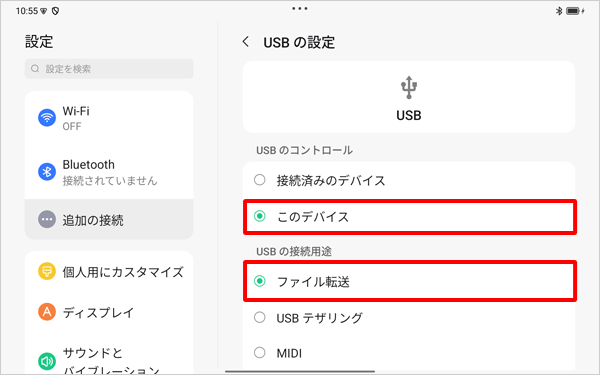This screenshot has width=600, height=375.
Task: Select the MIDI radio option
Action: point(259,352)
